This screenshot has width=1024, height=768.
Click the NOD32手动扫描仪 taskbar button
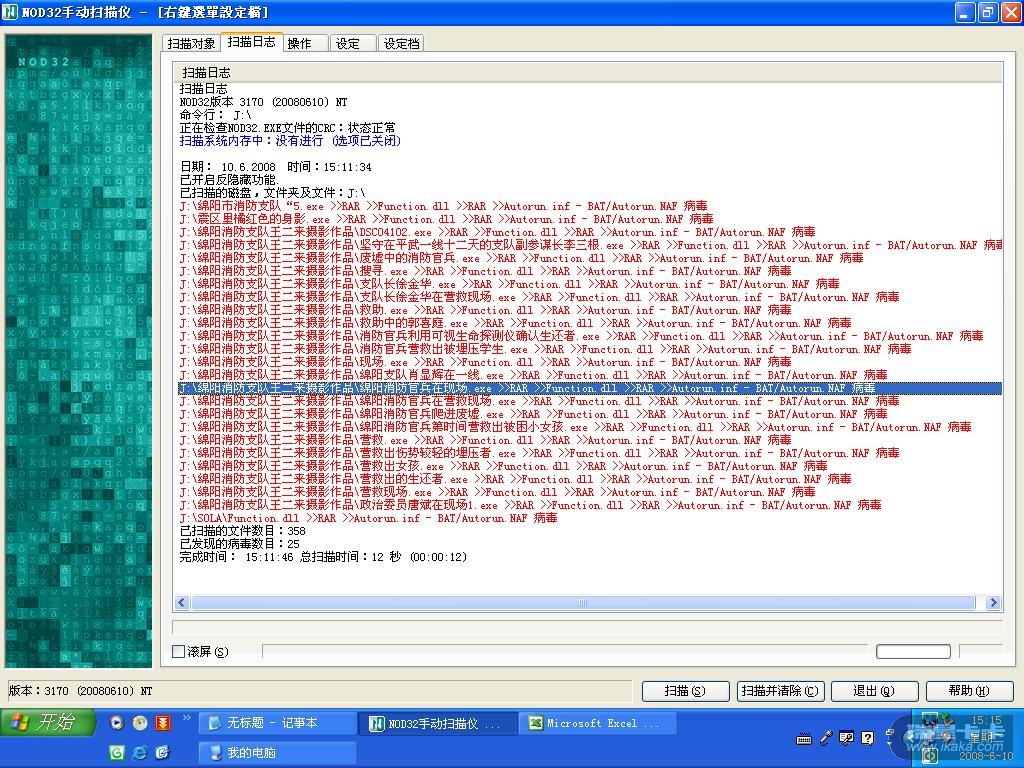[x=437, y=723]
